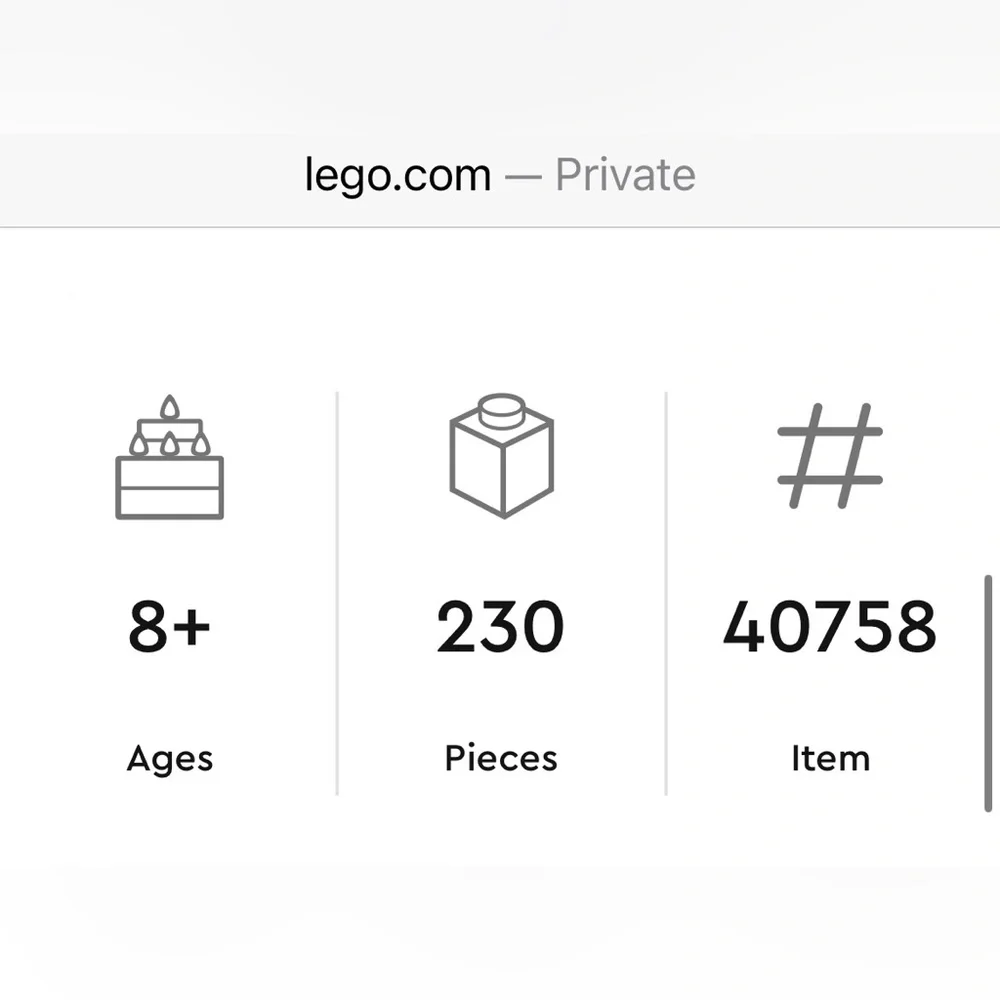
Task: Tap the lego.com address bar
Action: 500,175
